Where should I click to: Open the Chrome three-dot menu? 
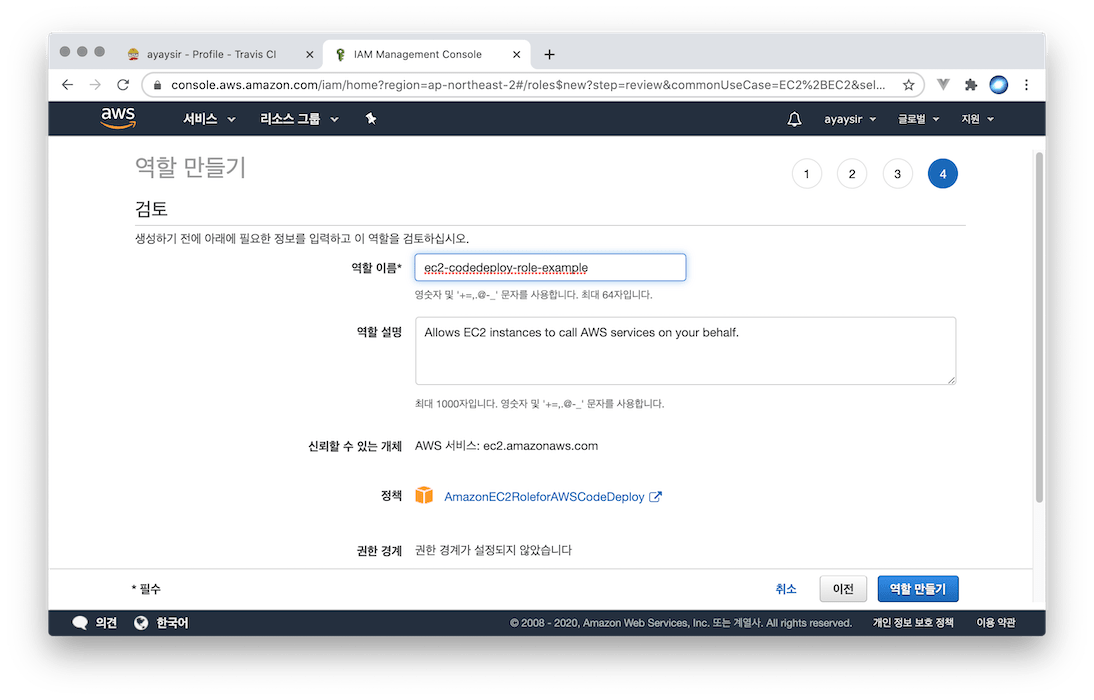[x=1026, y=85]
